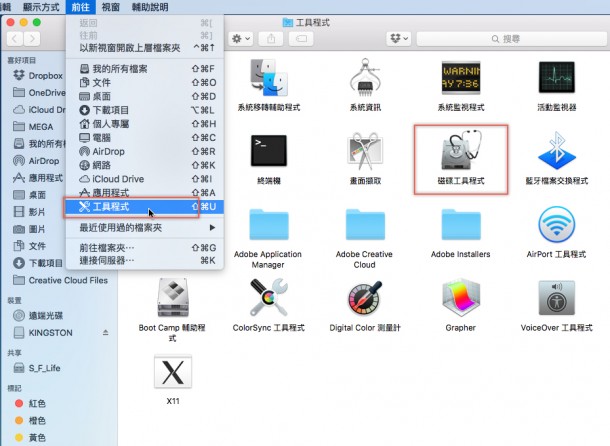This screenshot has height=446, width=610.
Task: Choose iCloud Drive from the Go menu
Action: click(x=145, y=179)
